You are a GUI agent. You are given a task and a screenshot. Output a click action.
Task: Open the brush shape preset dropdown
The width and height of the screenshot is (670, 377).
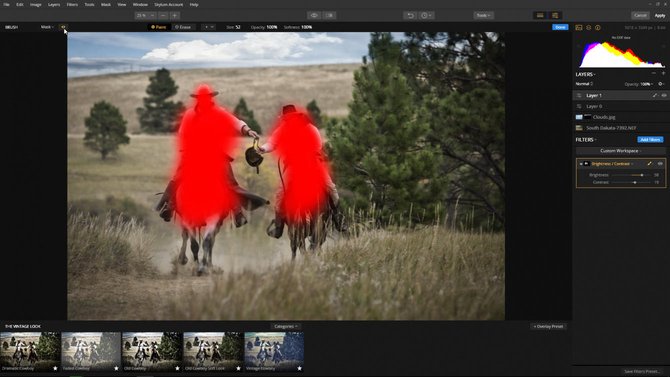(209, 27)
